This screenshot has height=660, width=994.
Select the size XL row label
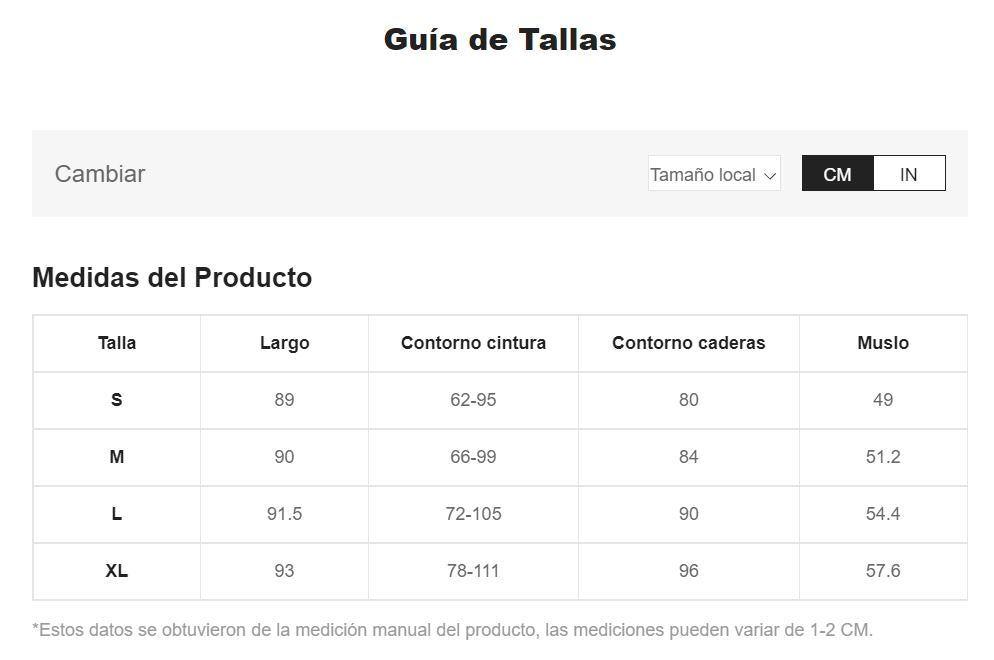(117, 571)
